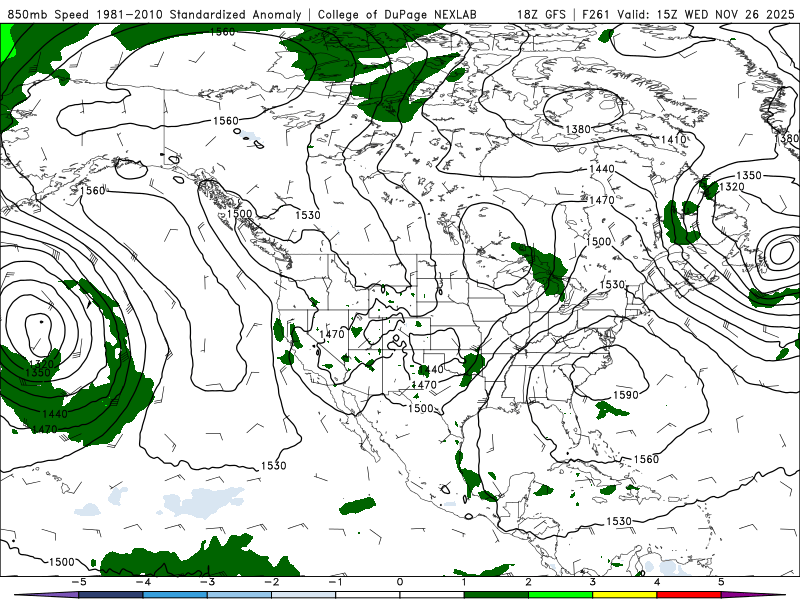Click the 1590 contour label
Image resolution: width=800 pixels, height=600 pixels.
pos(626,395)
